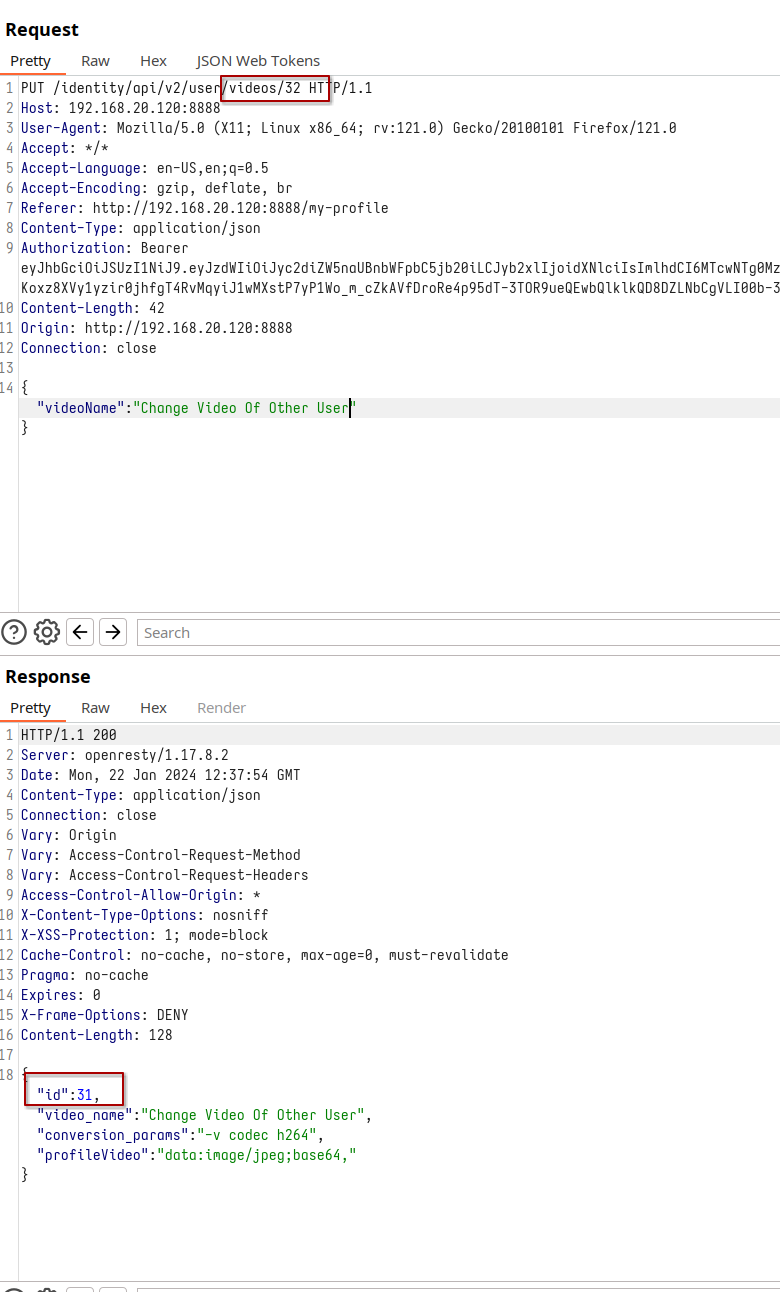Switch the Request view to the Raw tab
780x1292 pixels.
[96, 61]
